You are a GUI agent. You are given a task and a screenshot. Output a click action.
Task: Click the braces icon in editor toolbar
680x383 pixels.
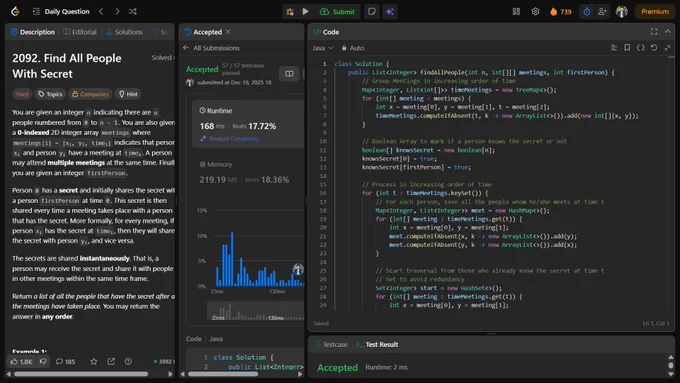coord(641,48)
